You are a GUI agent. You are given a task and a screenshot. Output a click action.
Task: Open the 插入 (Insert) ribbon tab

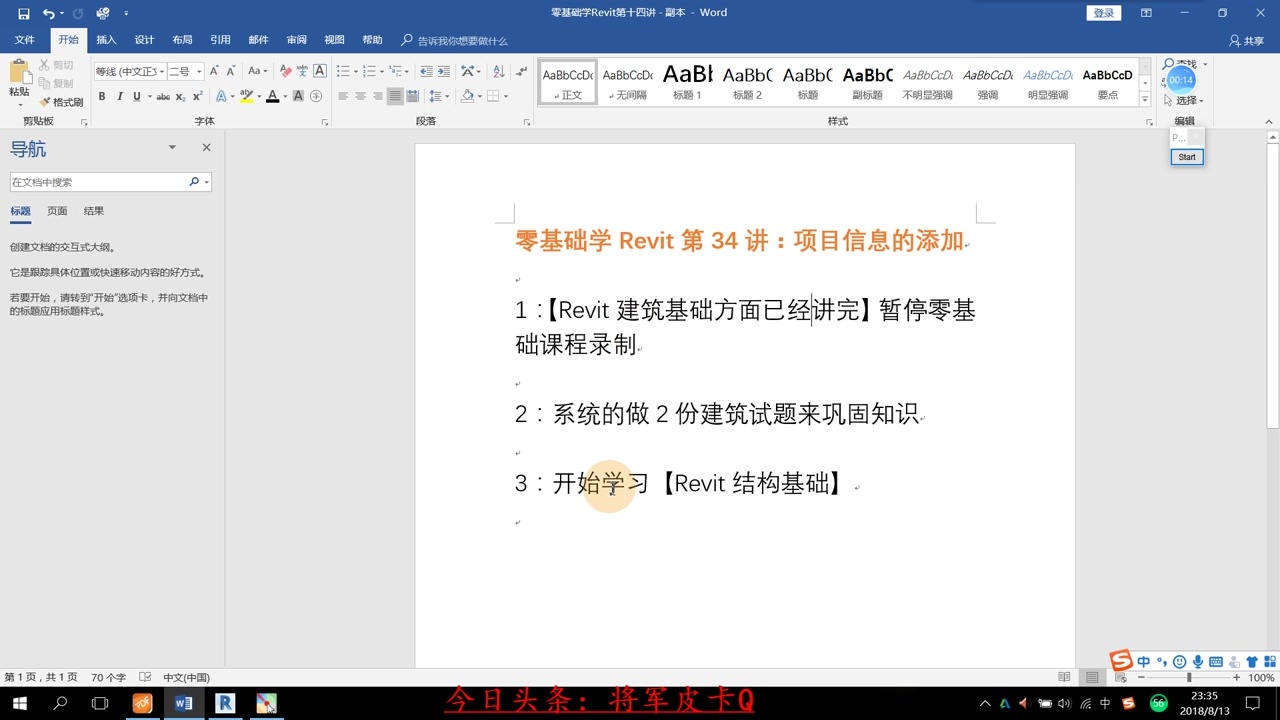(x=106, y=40)
